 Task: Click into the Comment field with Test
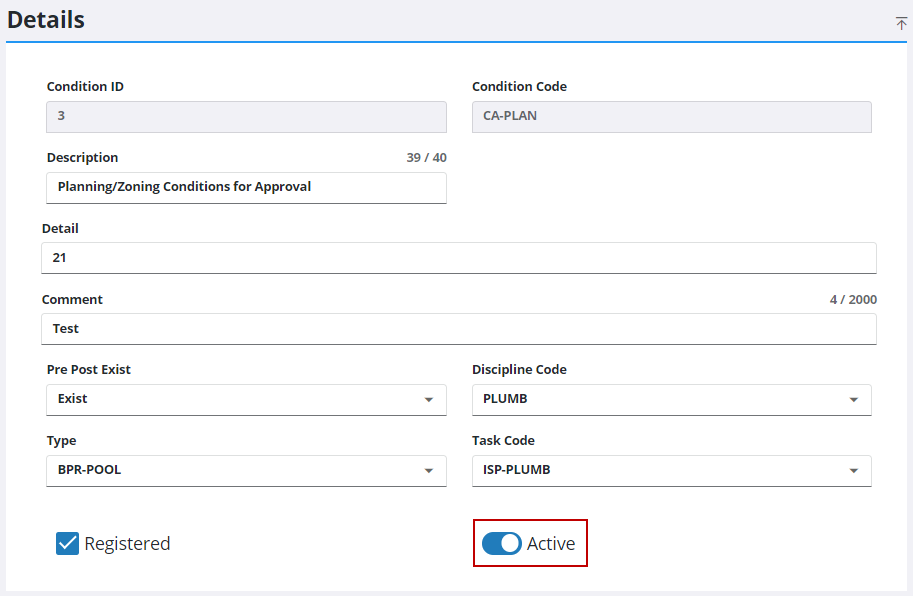tap(458, 329)
